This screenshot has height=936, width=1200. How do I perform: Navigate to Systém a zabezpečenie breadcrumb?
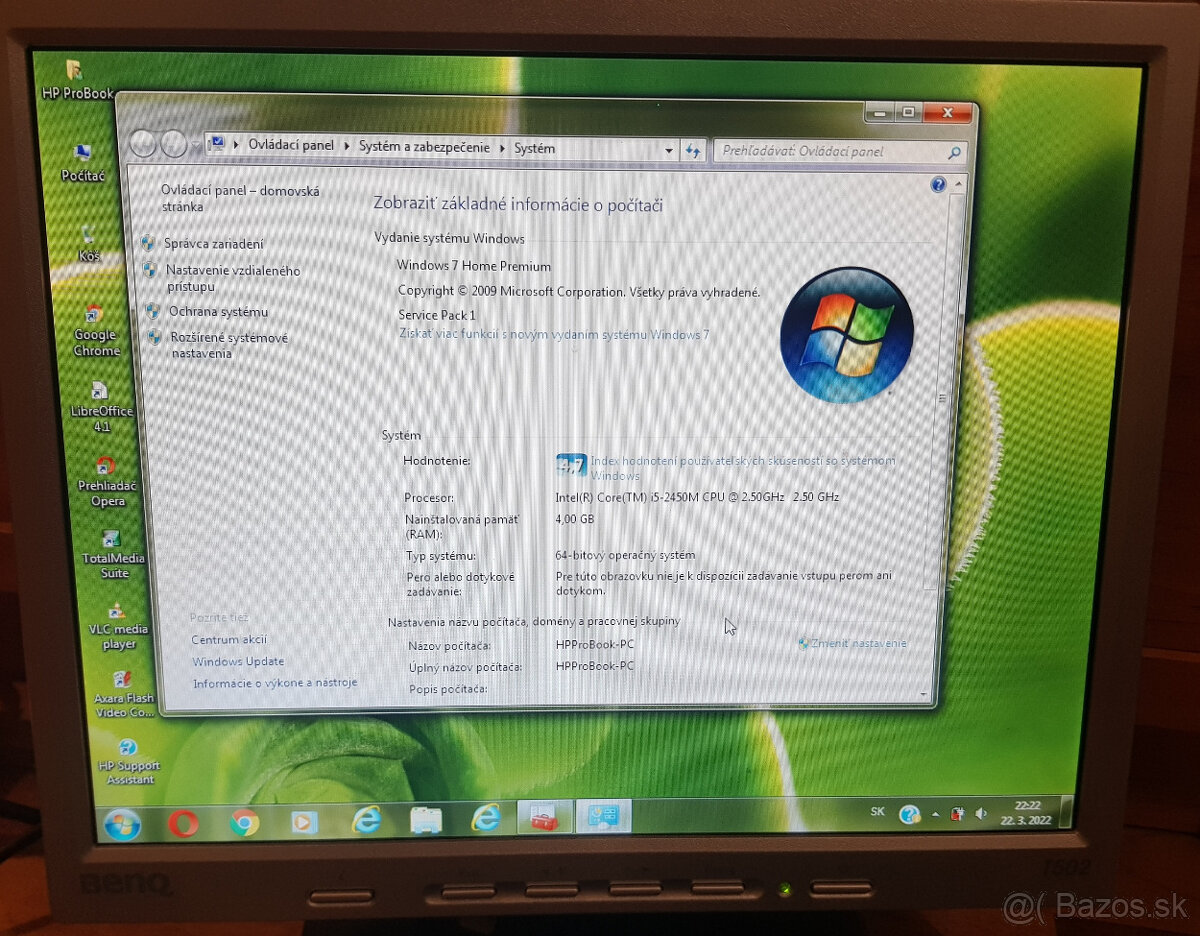pyautogui.click(x=424, y=147)
